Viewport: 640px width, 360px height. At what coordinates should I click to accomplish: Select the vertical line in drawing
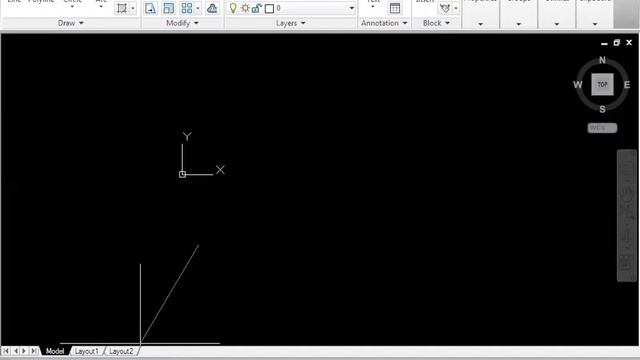(140, 303)
